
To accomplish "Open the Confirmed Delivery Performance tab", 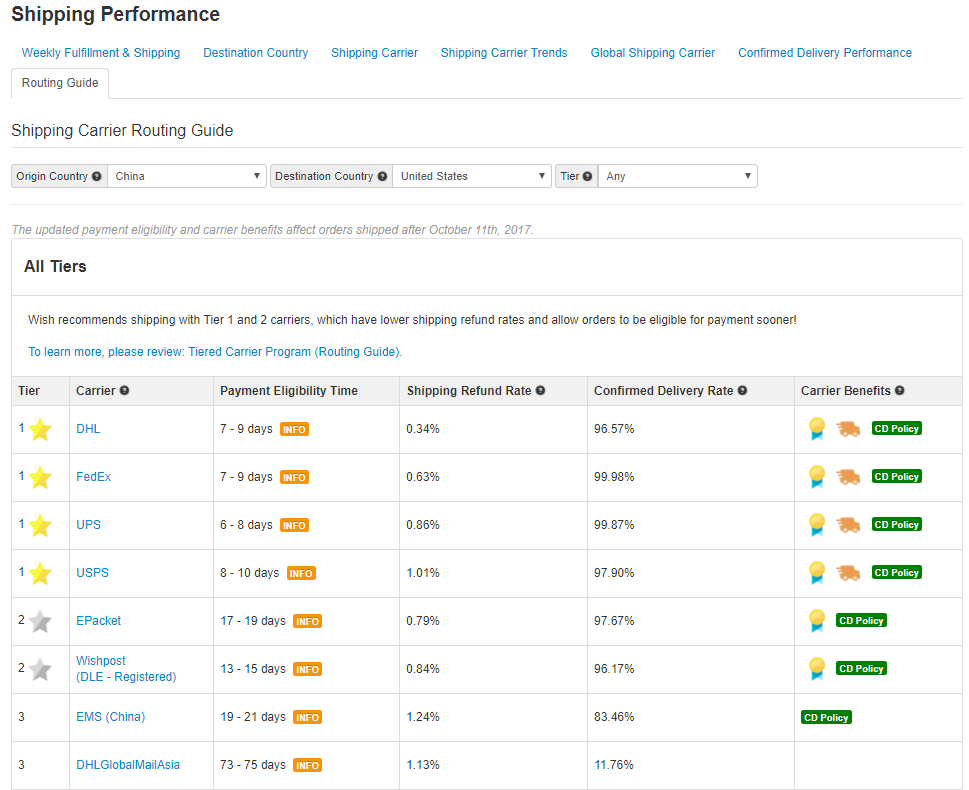I will 824,53.
